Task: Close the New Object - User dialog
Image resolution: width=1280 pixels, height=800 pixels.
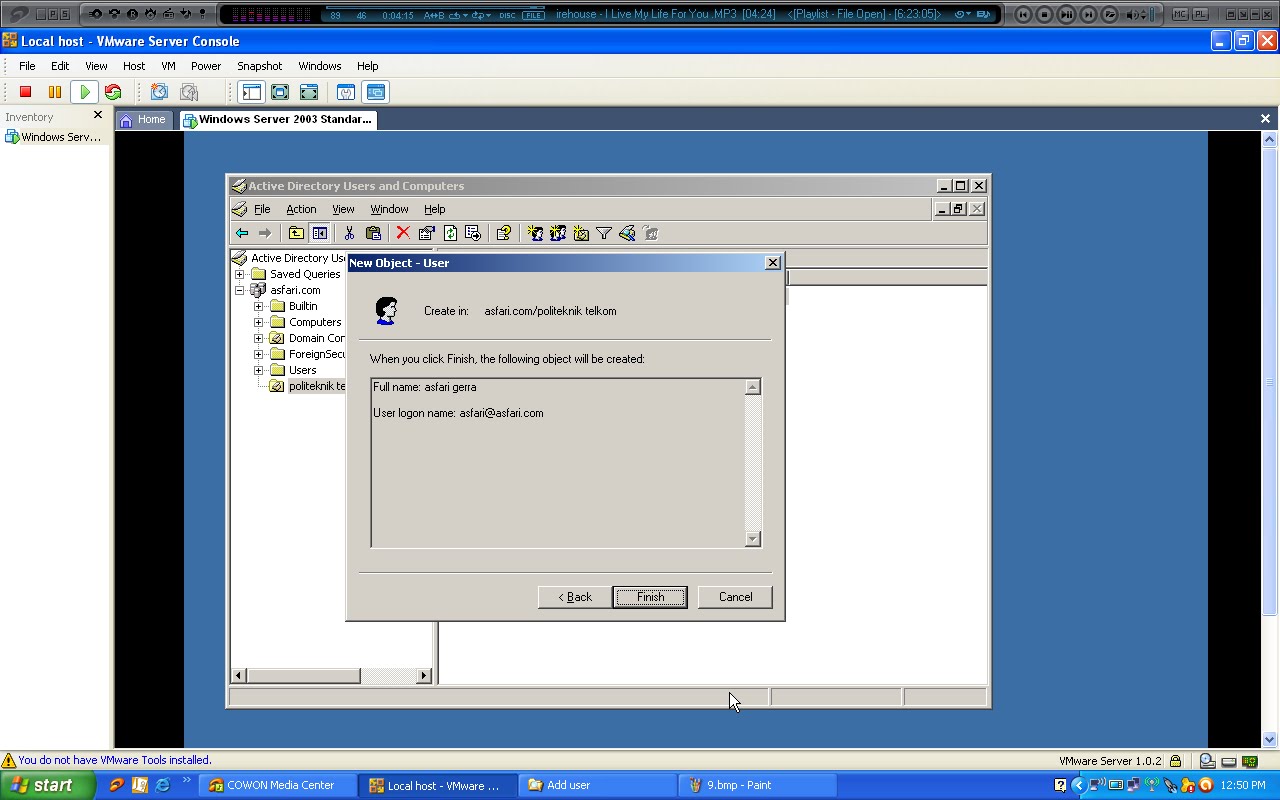Action: [772, 262]
